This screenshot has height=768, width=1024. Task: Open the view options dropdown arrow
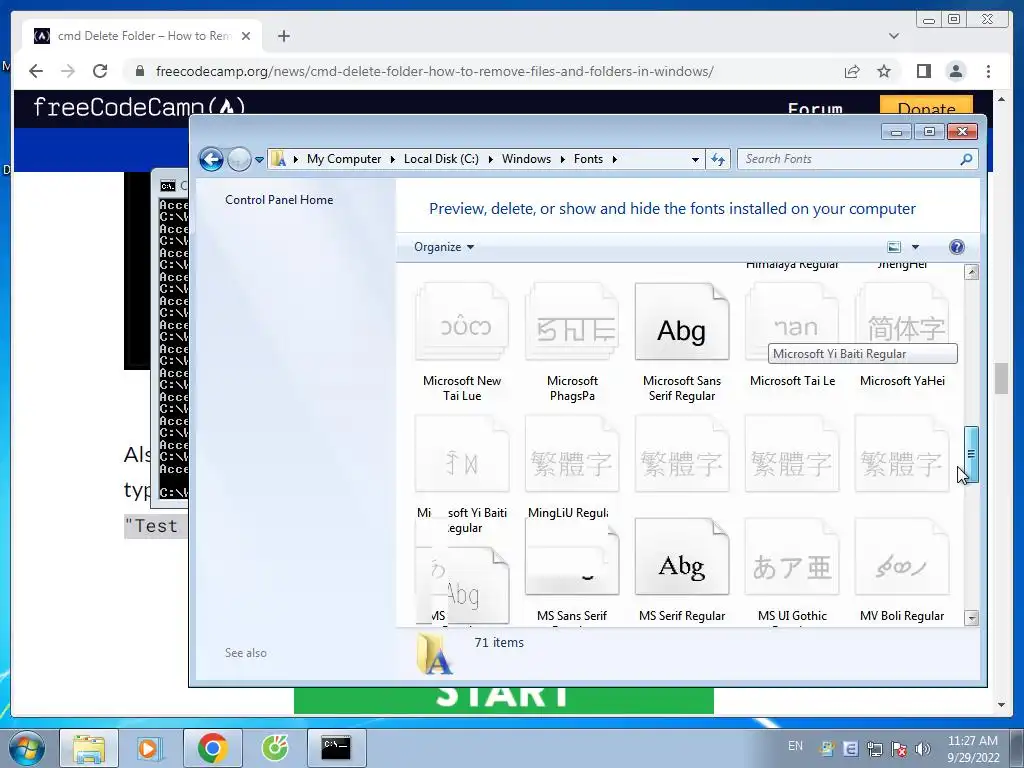click(x=915, y=247)
